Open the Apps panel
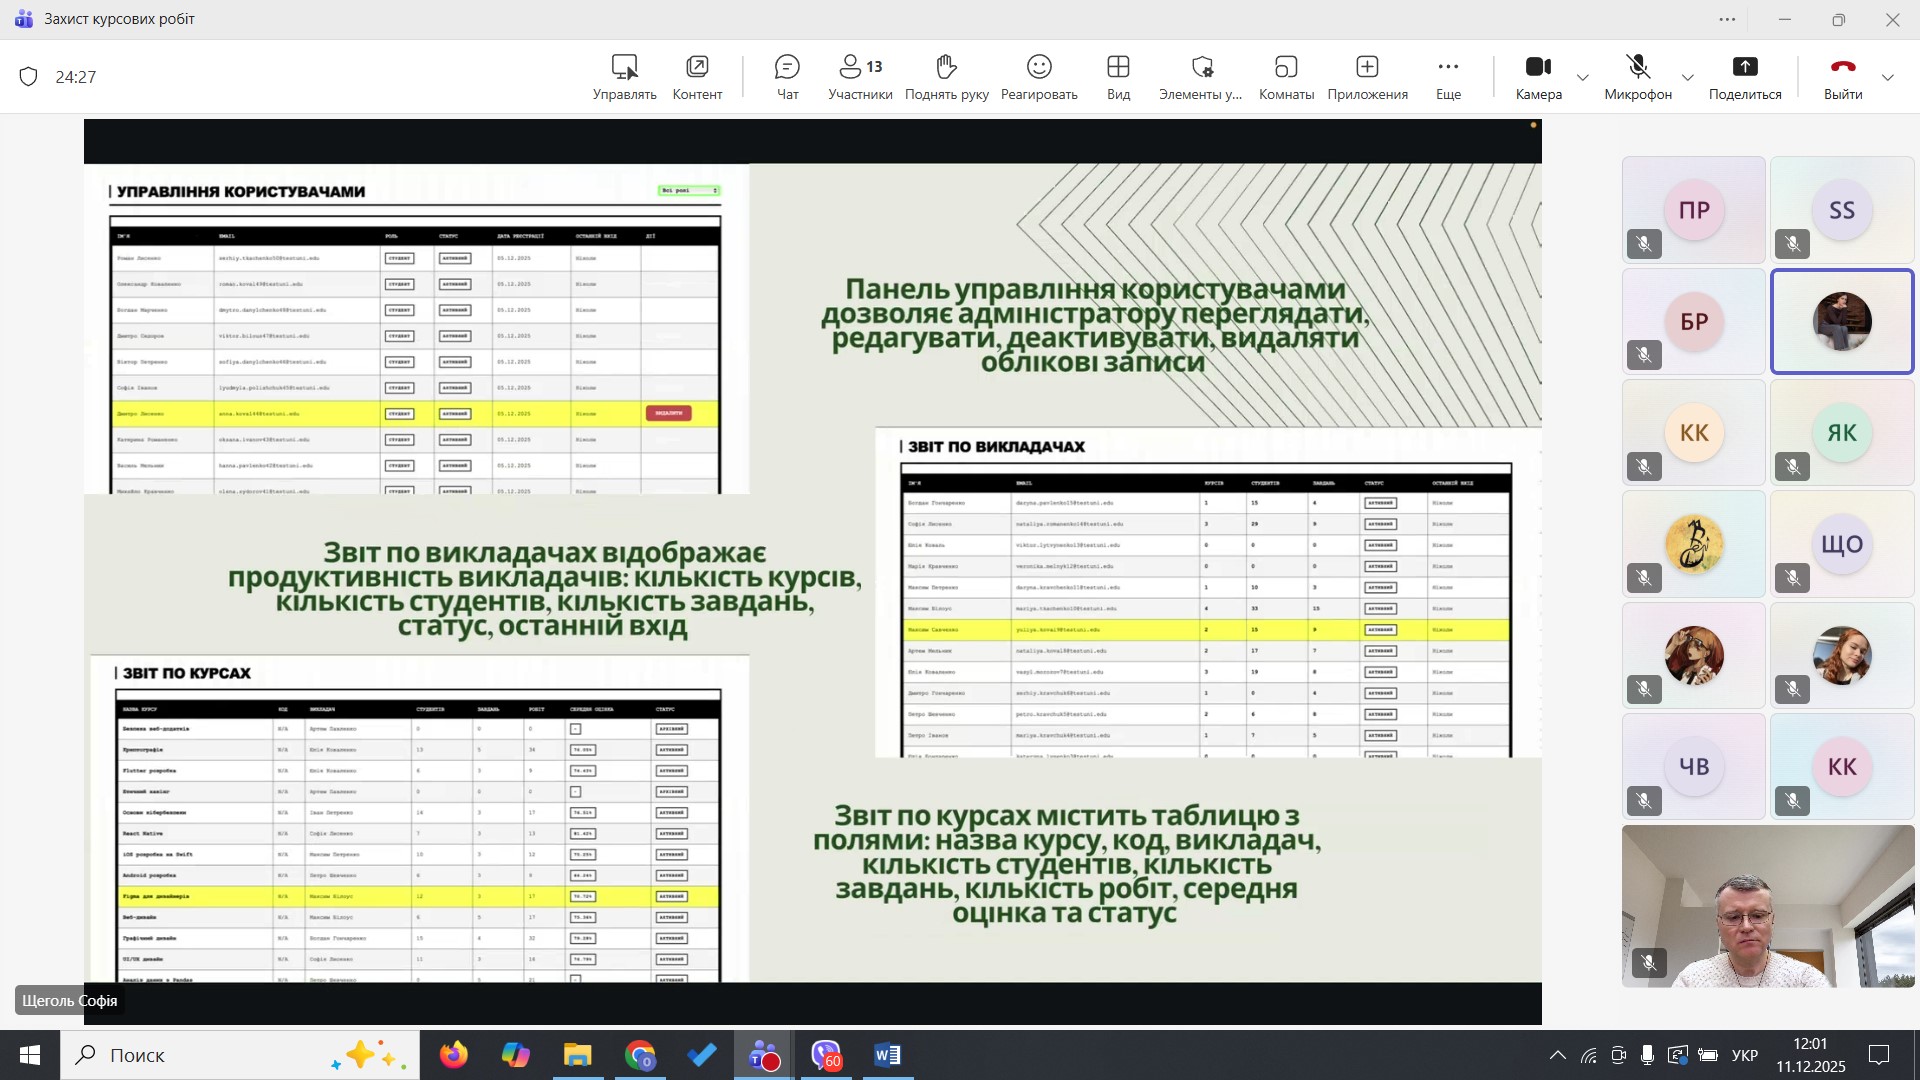 (x=1367, y=77)
